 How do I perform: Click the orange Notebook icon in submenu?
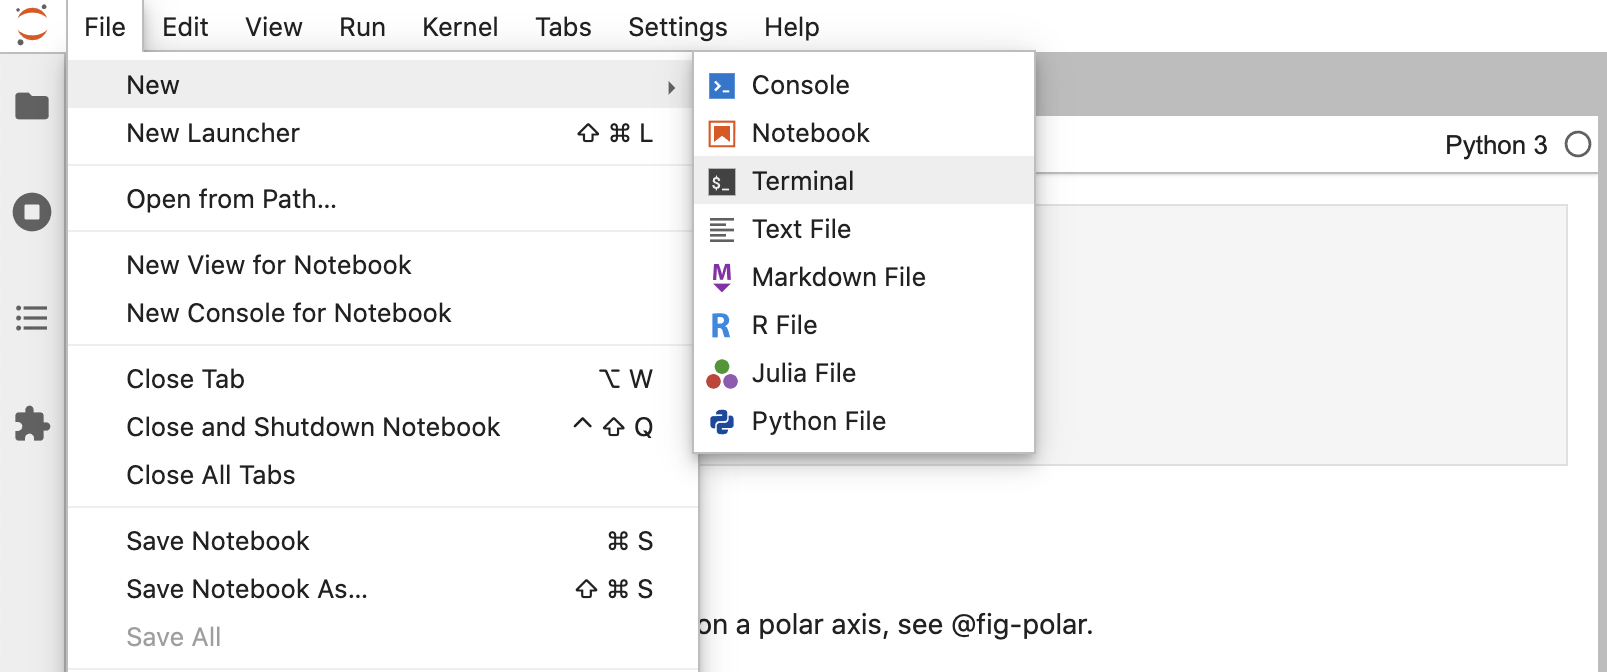click(722, 134)
